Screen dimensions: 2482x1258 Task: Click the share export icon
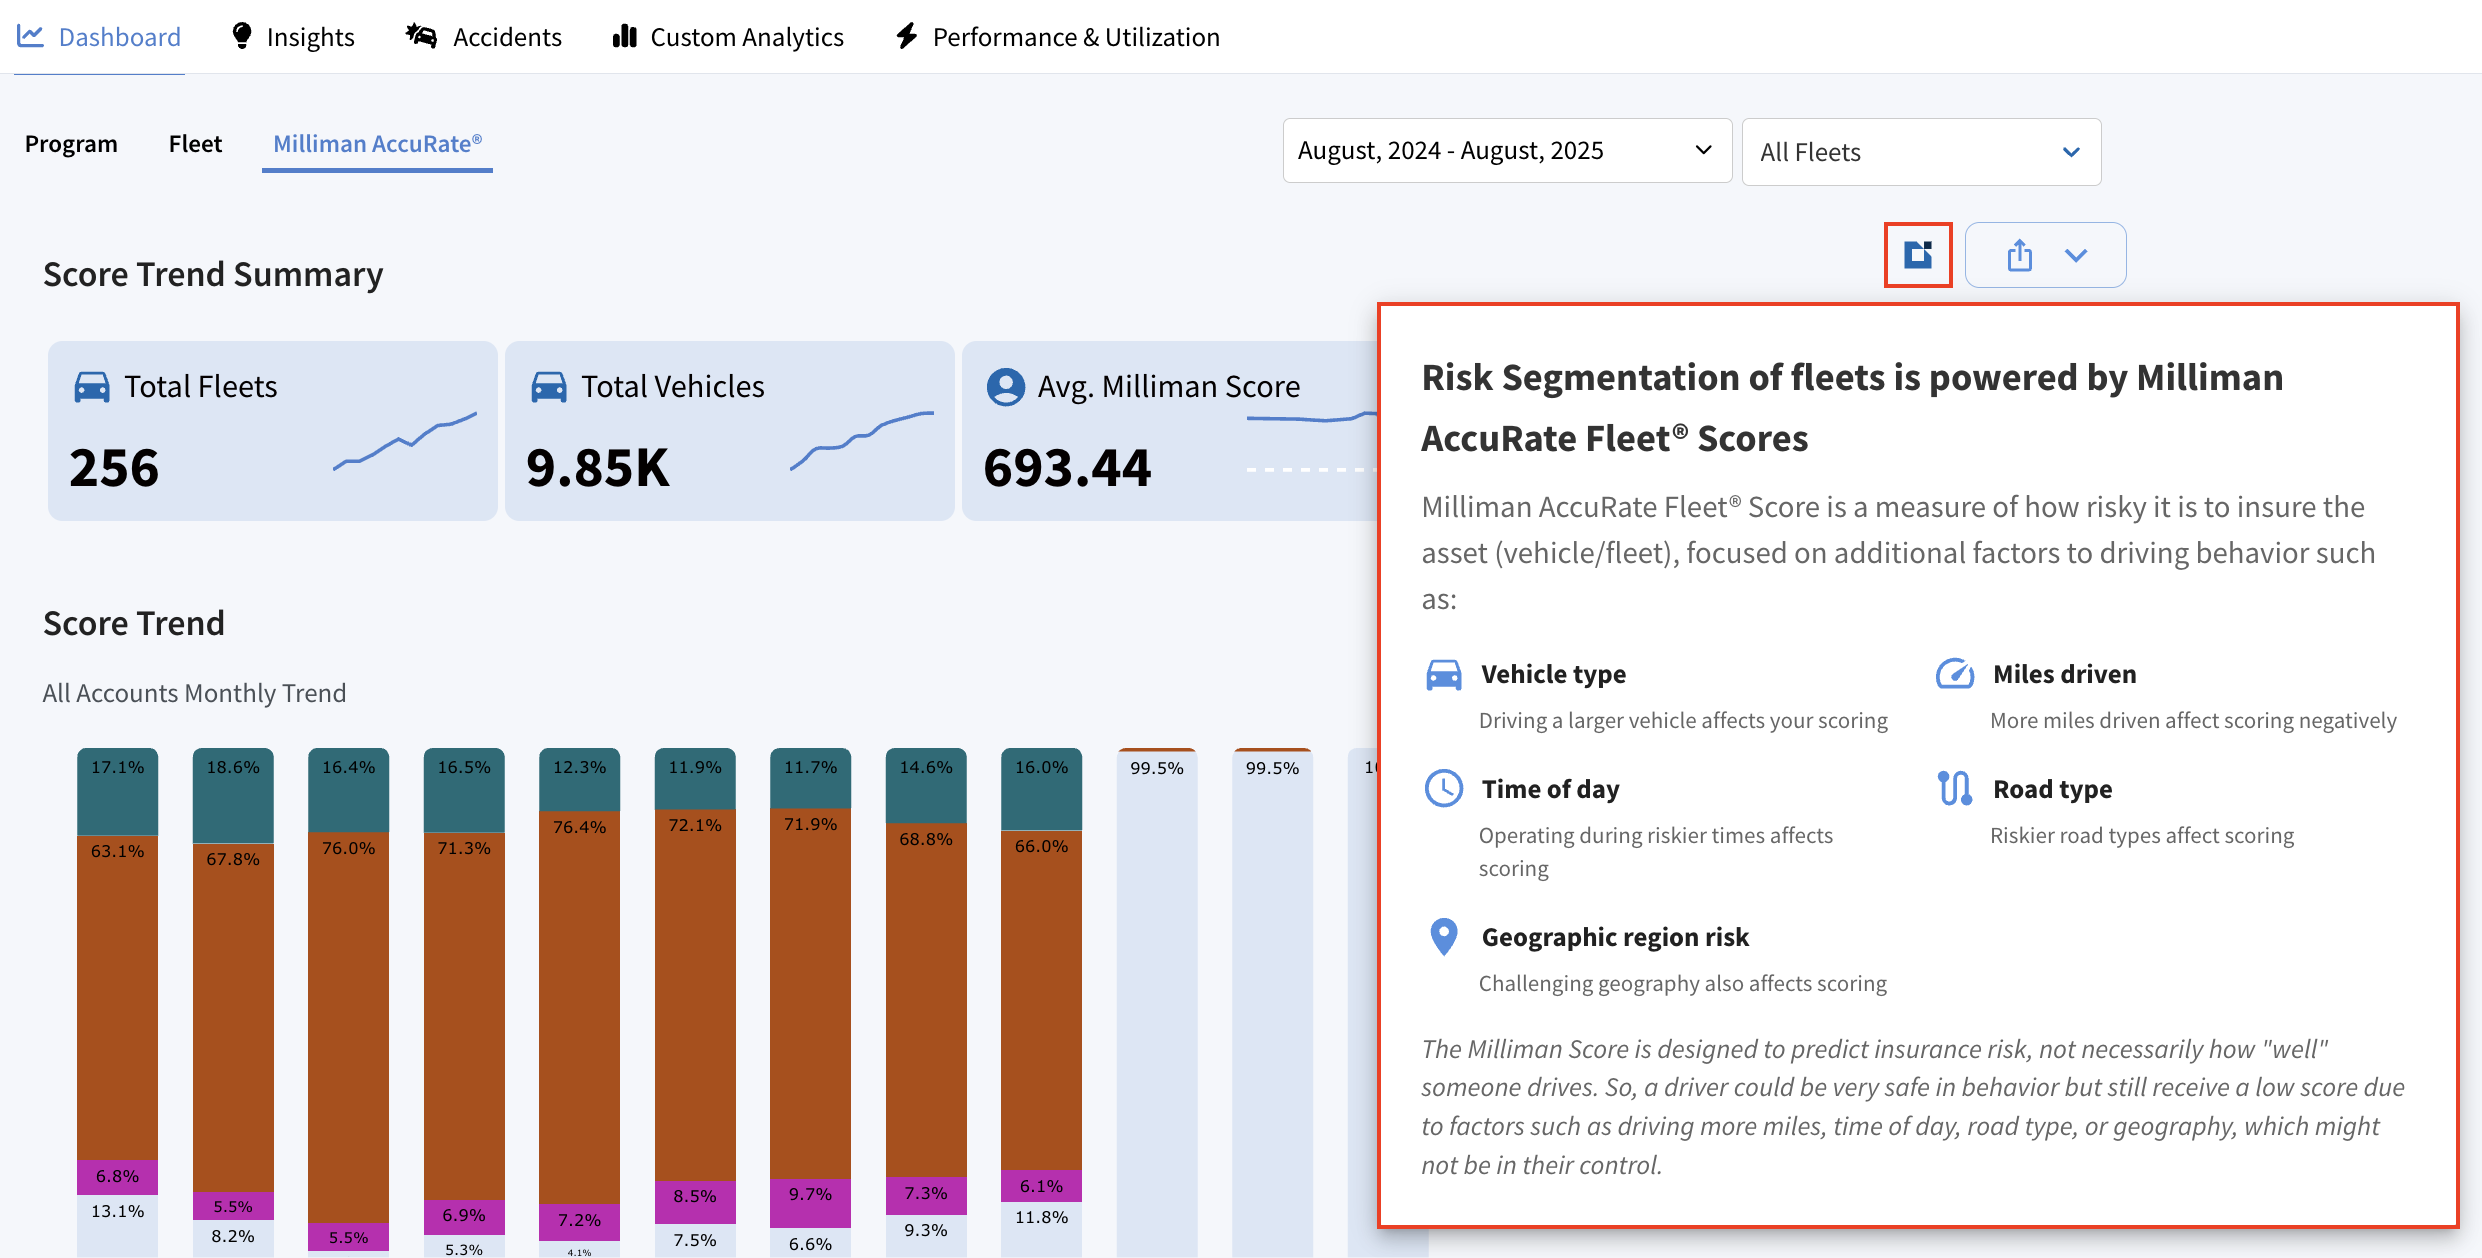tap(2019, 255)
